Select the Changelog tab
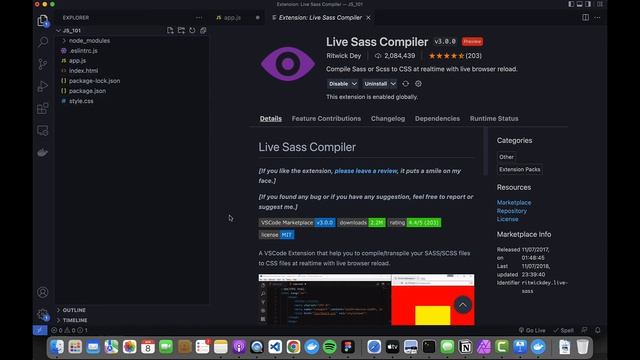 [x=388, y=118]
